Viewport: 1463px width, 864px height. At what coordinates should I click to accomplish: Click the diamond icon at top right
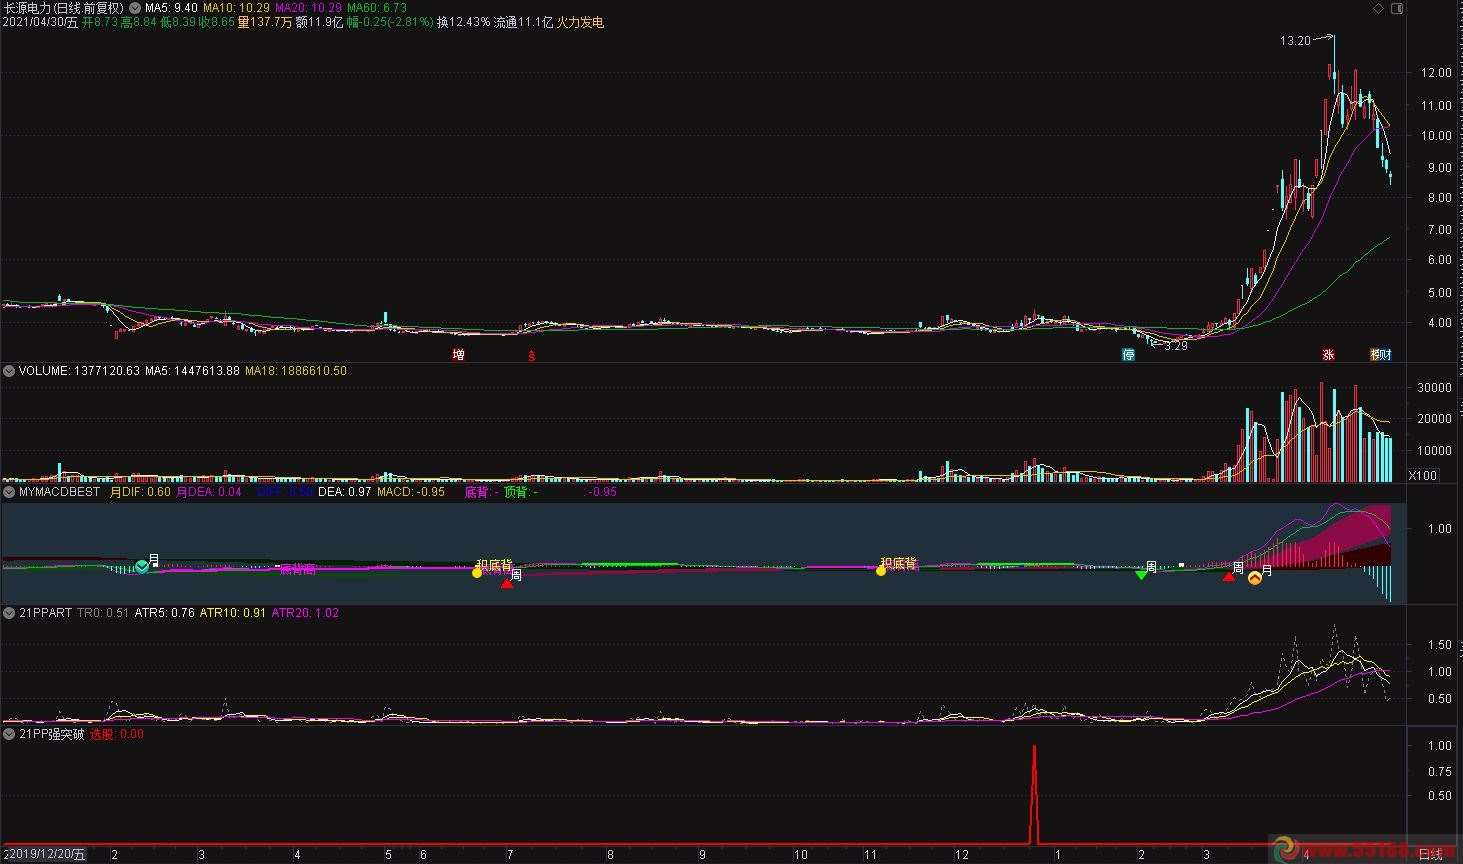[1378, 9]
